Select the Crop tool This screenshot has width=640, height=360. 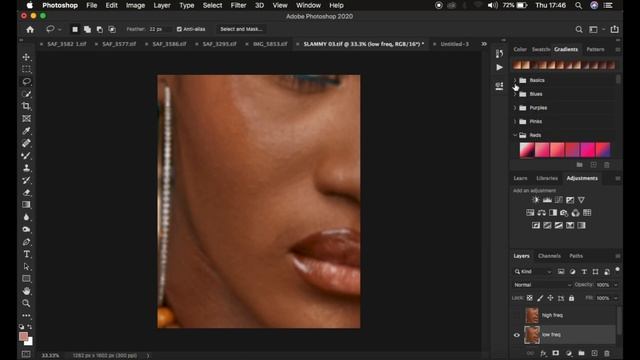click(x=27, y=106)
